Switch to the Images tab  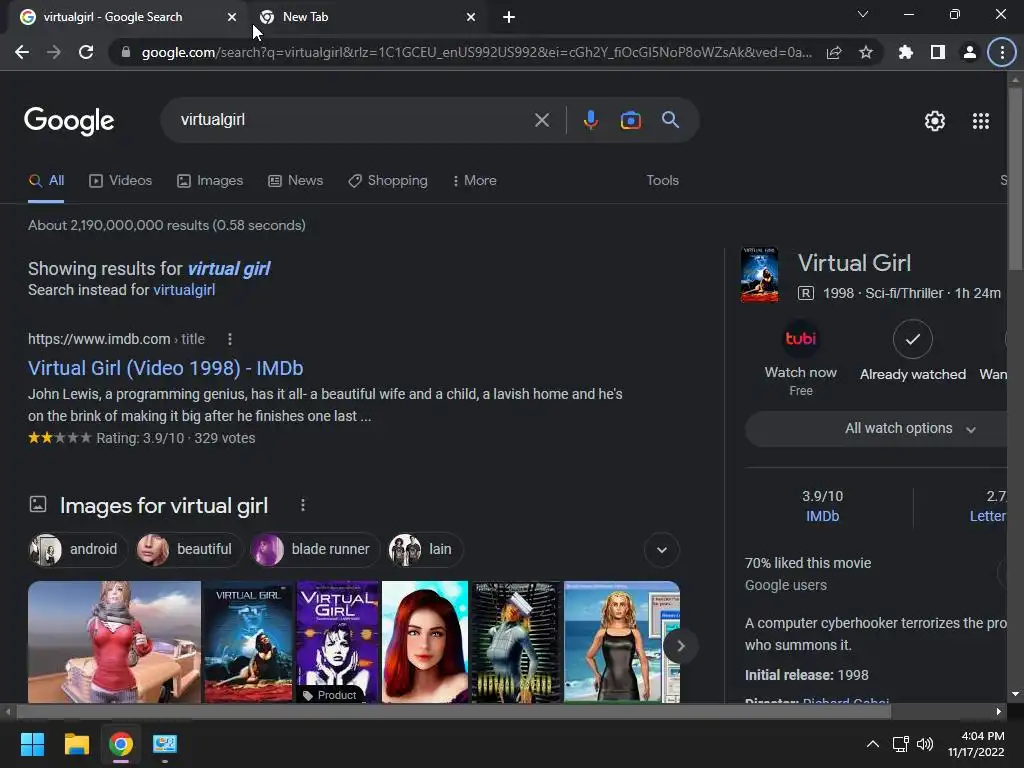(x=210, y=180)
